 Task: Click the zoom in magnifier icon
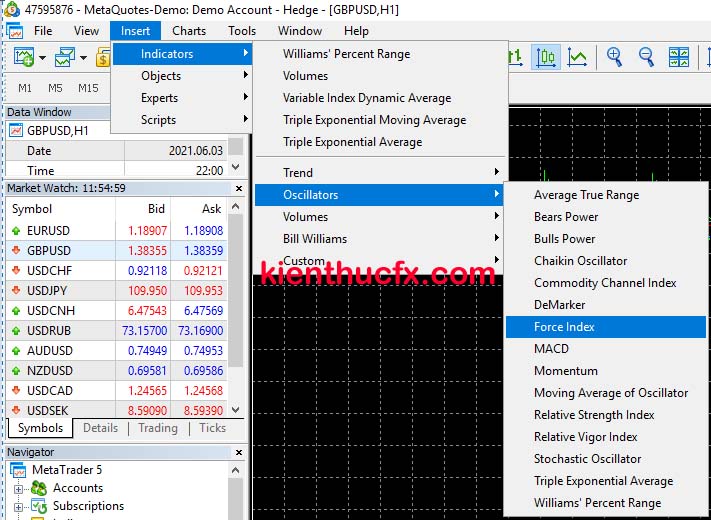[x=614, y=57]
